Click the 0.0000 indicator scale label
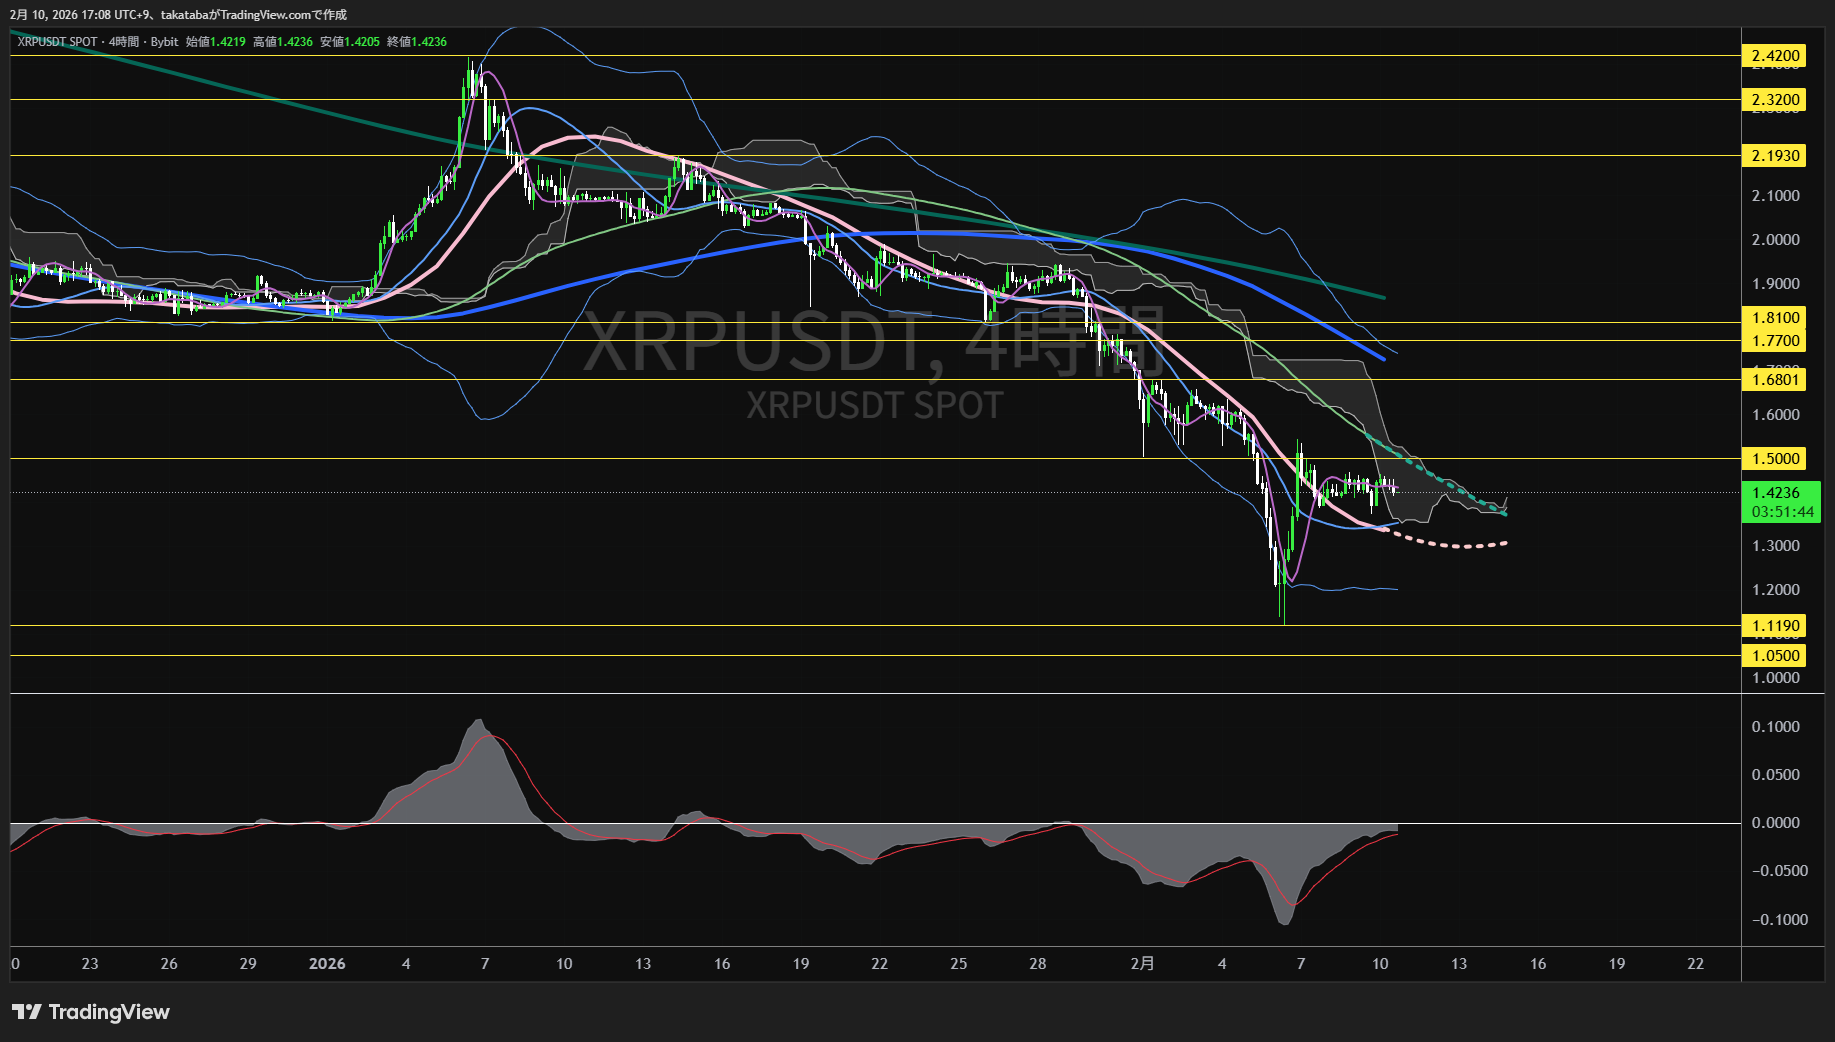The width and height of the screenshot is (1835, 1042). 1775,823
